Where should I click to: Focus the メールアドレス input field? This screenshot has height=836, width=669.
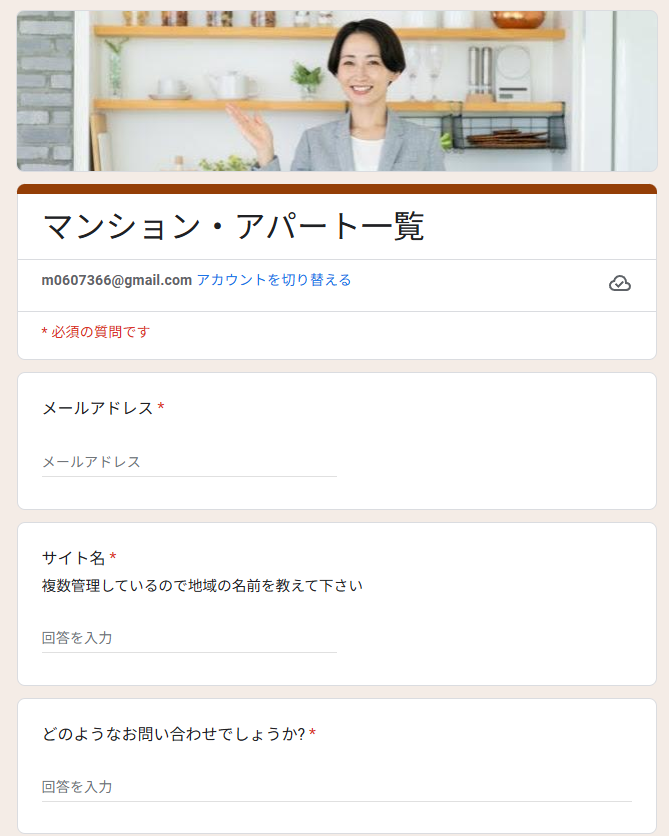coord(189,462)
